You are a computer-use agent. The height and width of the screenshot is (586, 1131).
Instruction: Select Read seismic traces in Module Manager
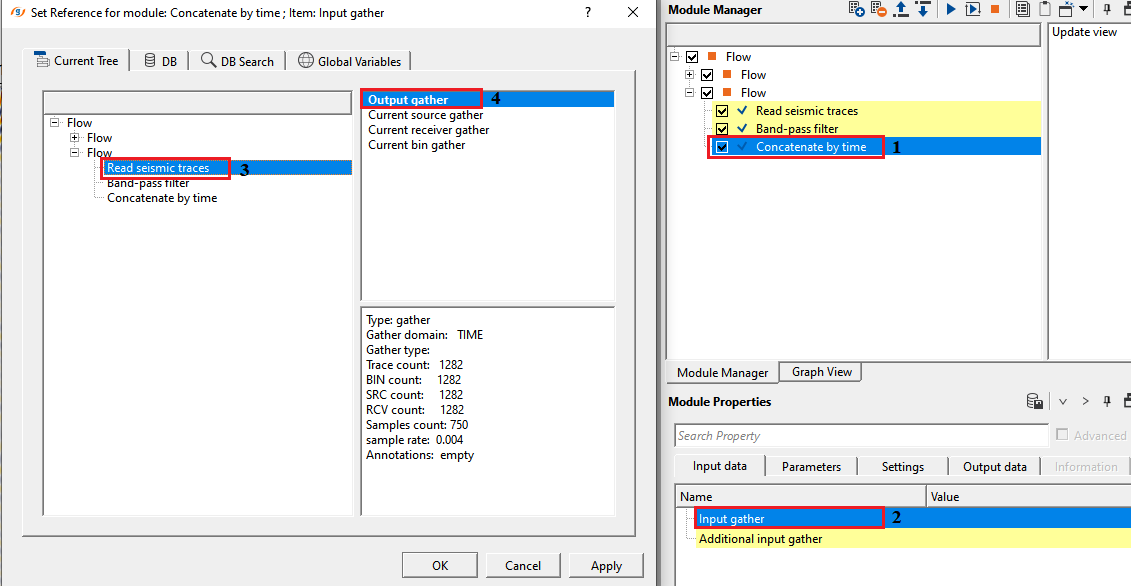point(807,111)
